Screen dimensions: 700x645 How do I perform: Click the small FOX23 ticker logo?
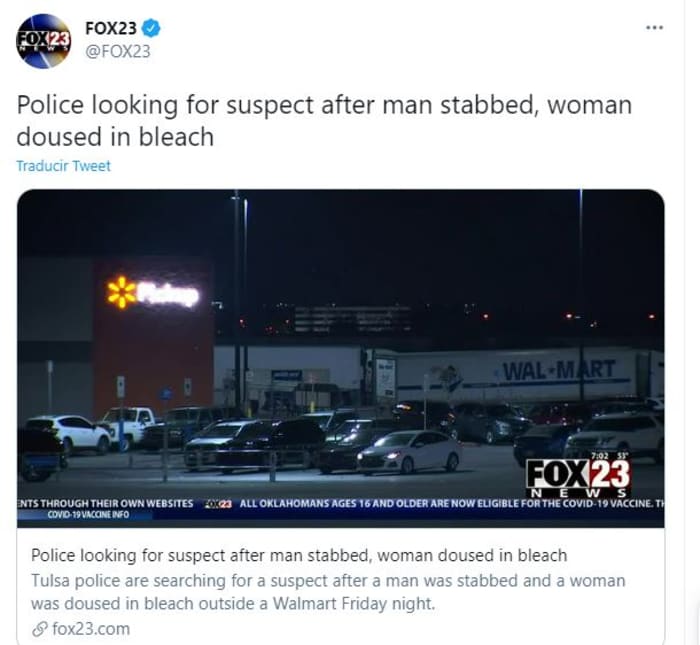click(x=217, y=504)
